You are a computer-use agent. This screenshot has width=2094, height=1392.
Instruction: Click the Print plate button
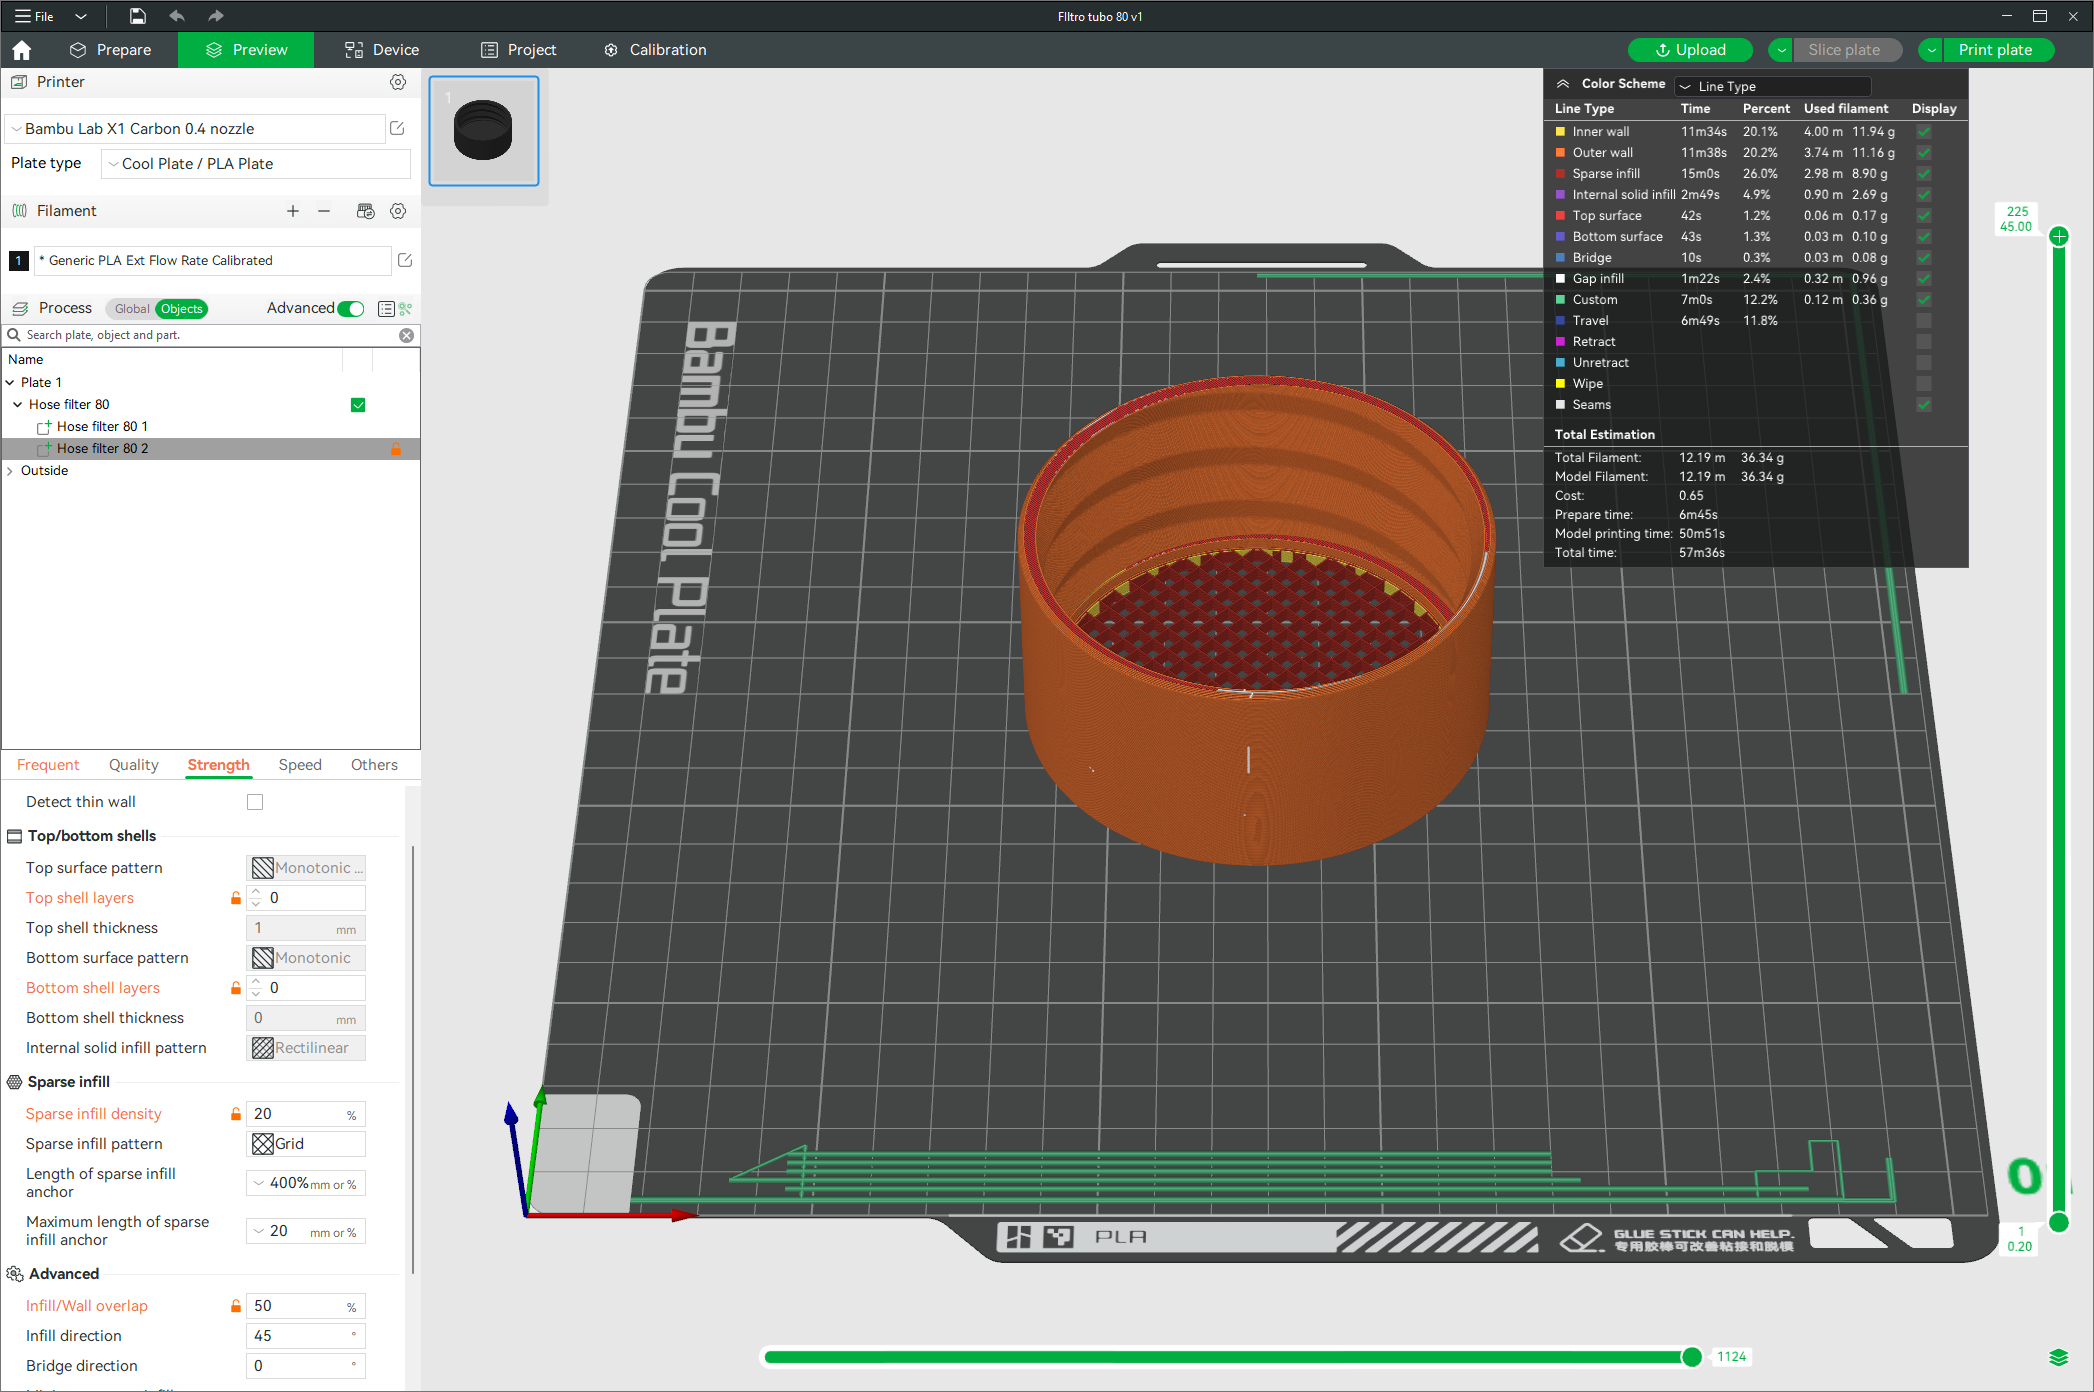coord(1995,50)
